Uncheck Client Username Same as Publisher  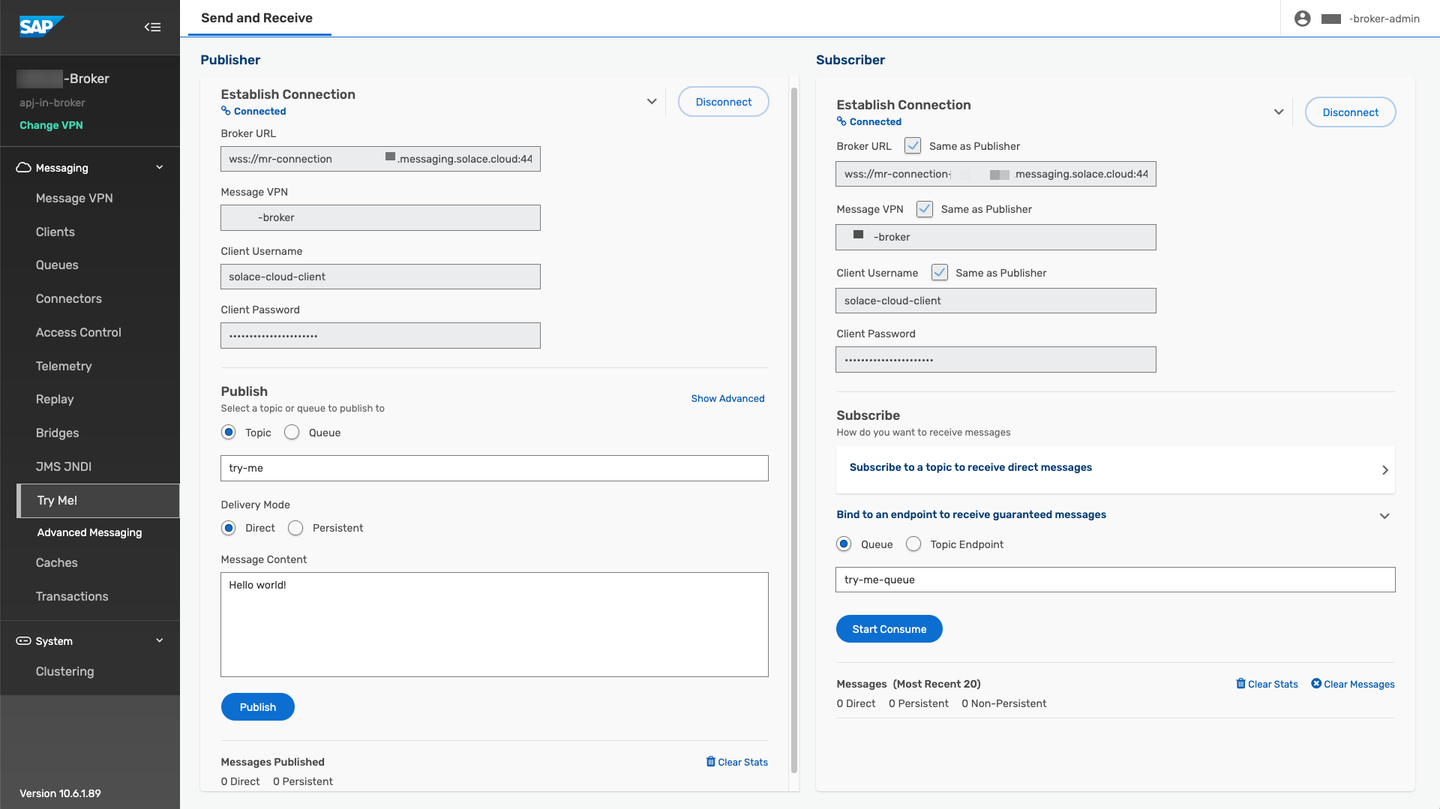939,272
